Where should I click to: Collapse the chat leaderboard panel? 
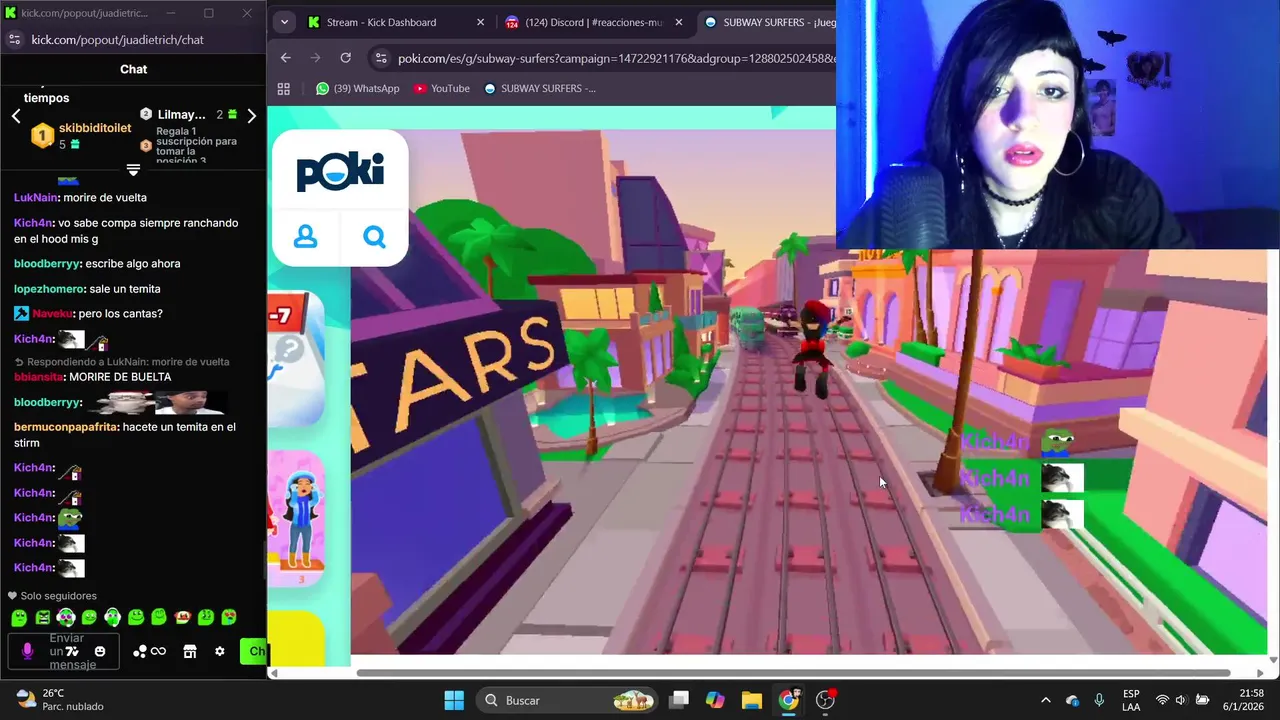tap(133, 169)
